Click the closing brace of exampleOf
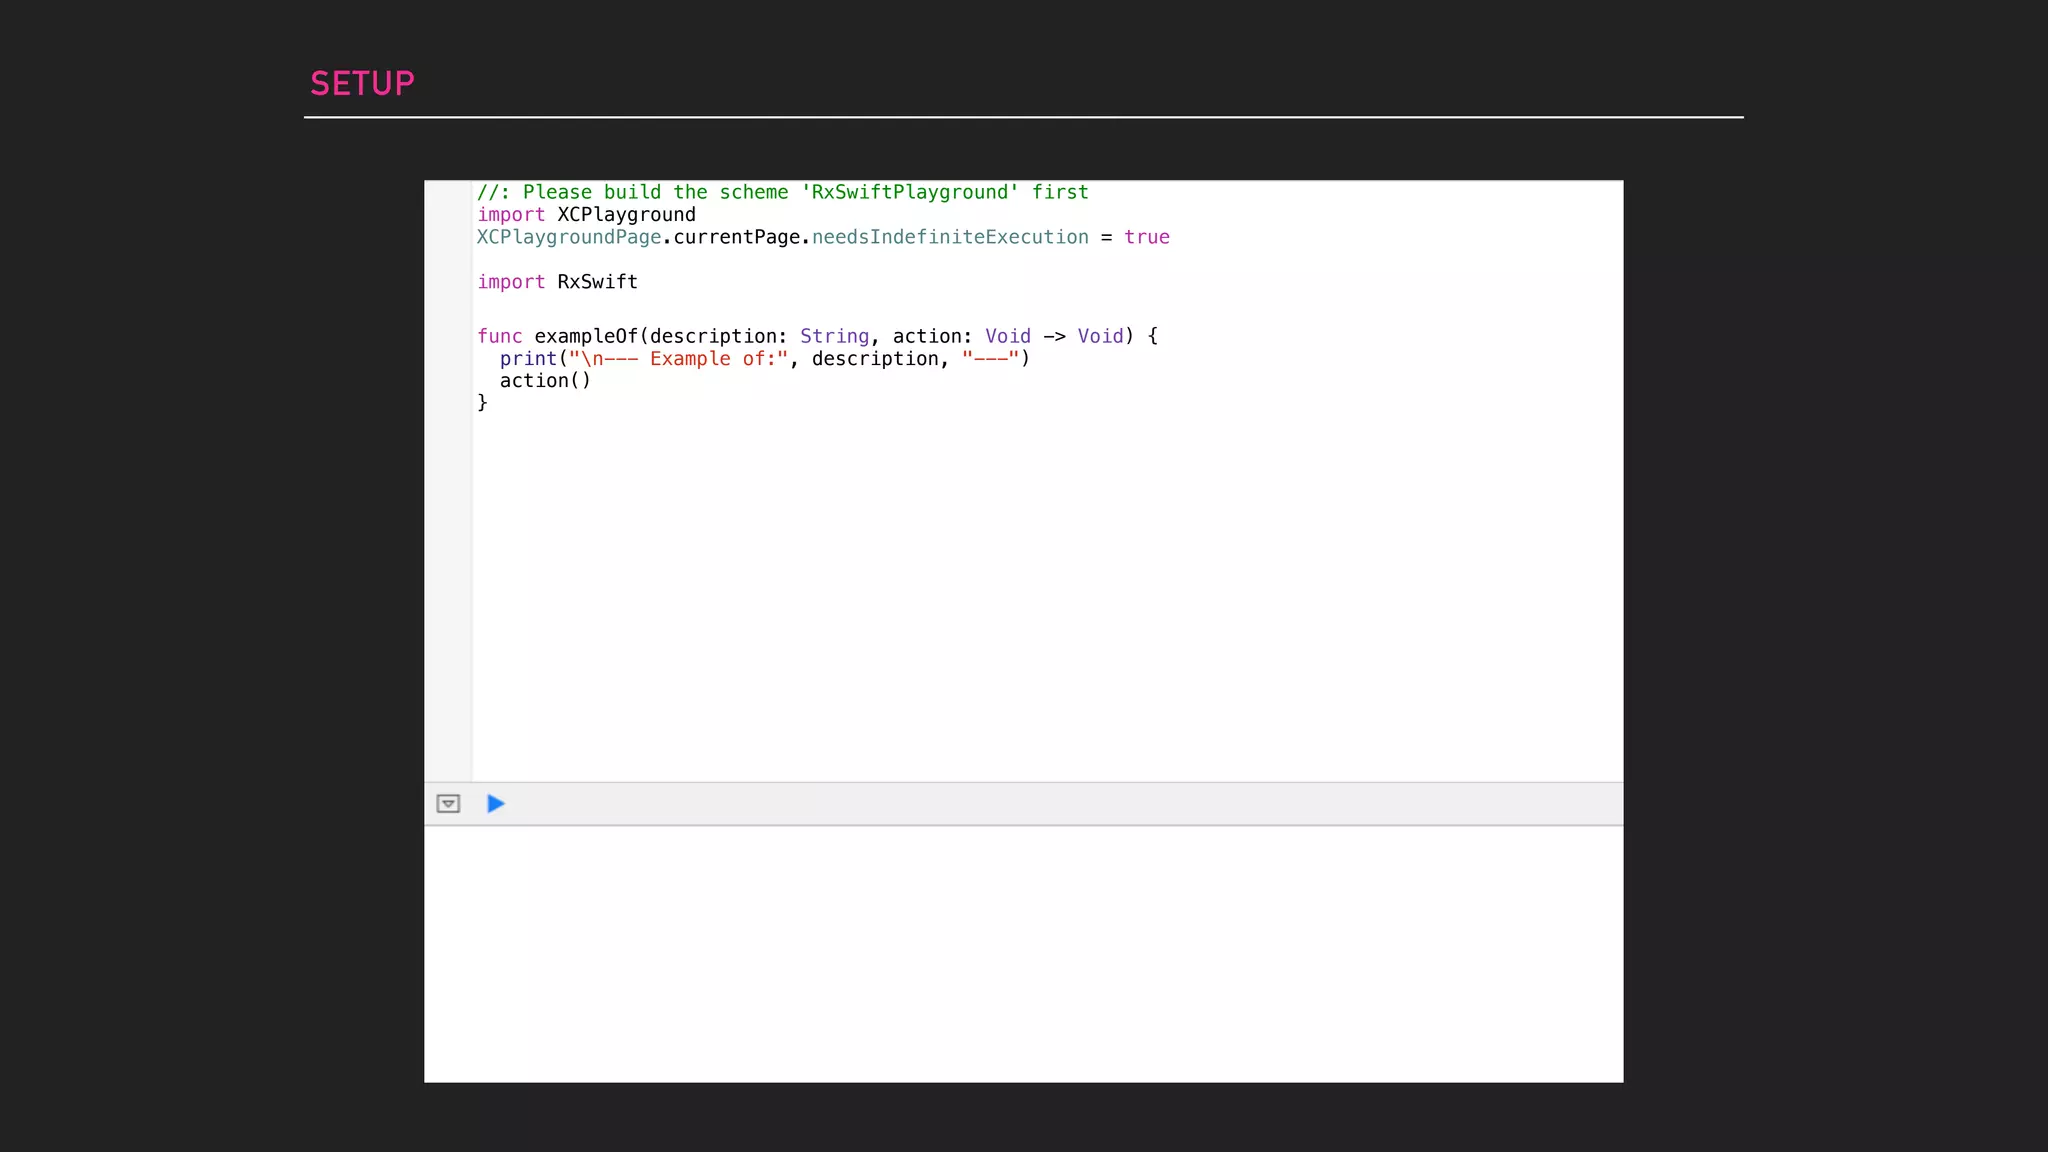The width and height of the screenshot is (2048, 1152). click(482, 402)
